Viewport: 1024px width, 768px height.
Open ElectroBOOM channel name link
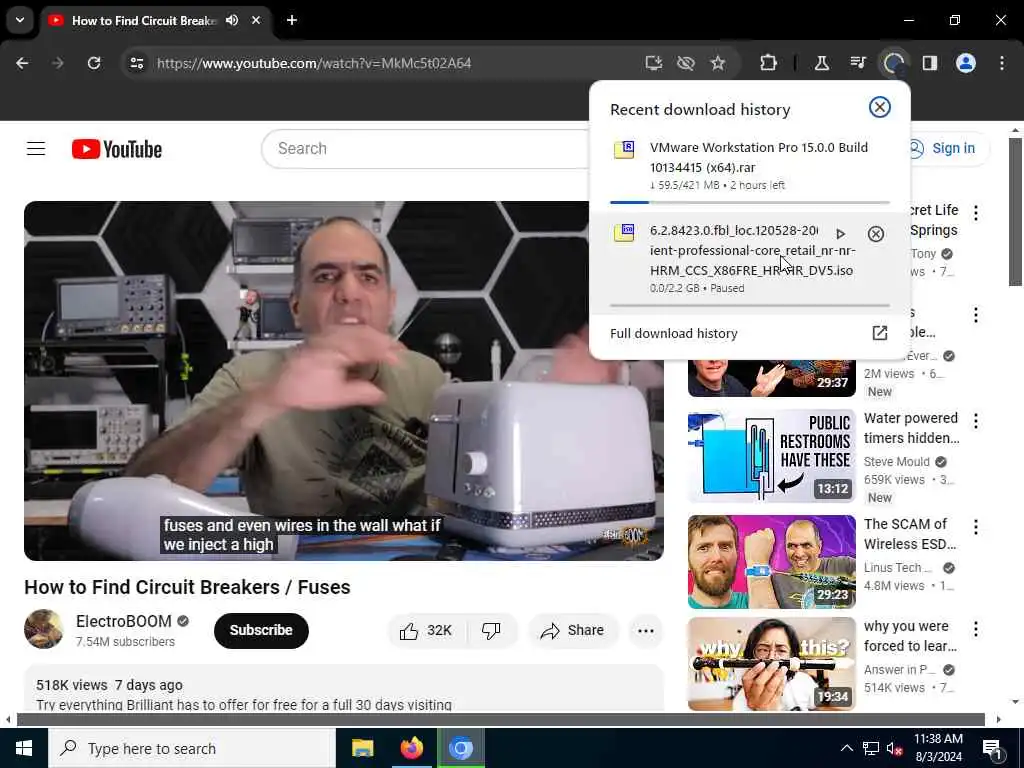[123, 621]
